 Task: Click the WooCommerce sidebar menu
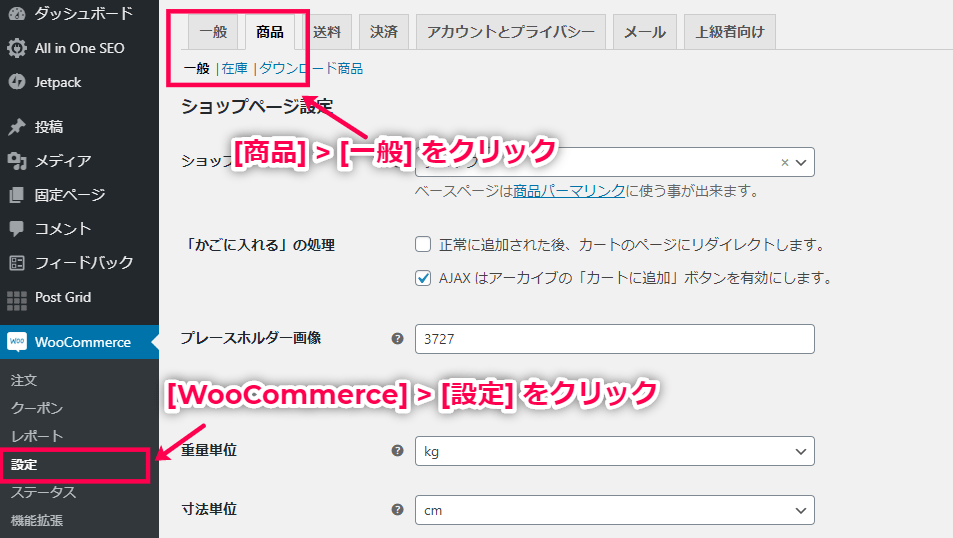point(79,342)
